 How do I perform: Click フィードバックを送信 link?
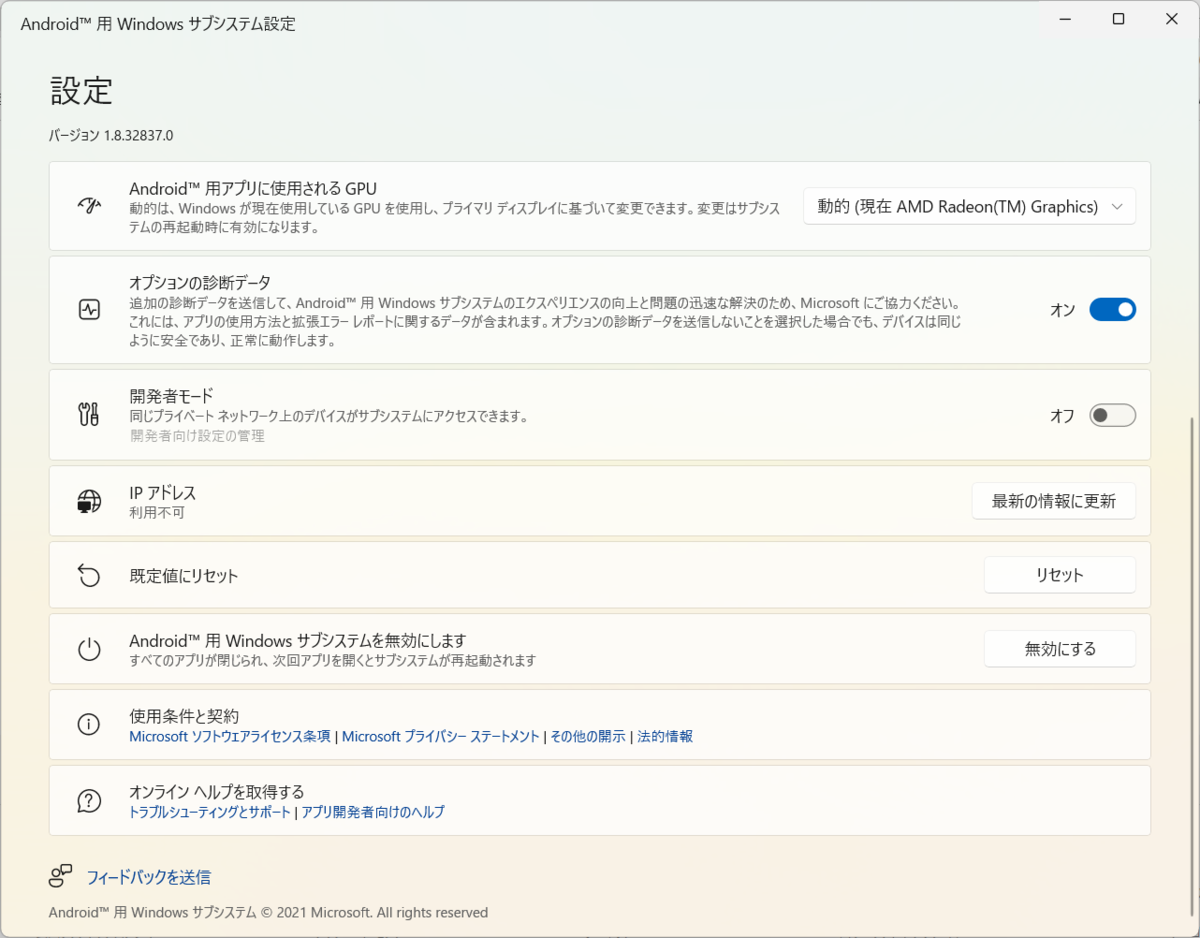(149, 877)
